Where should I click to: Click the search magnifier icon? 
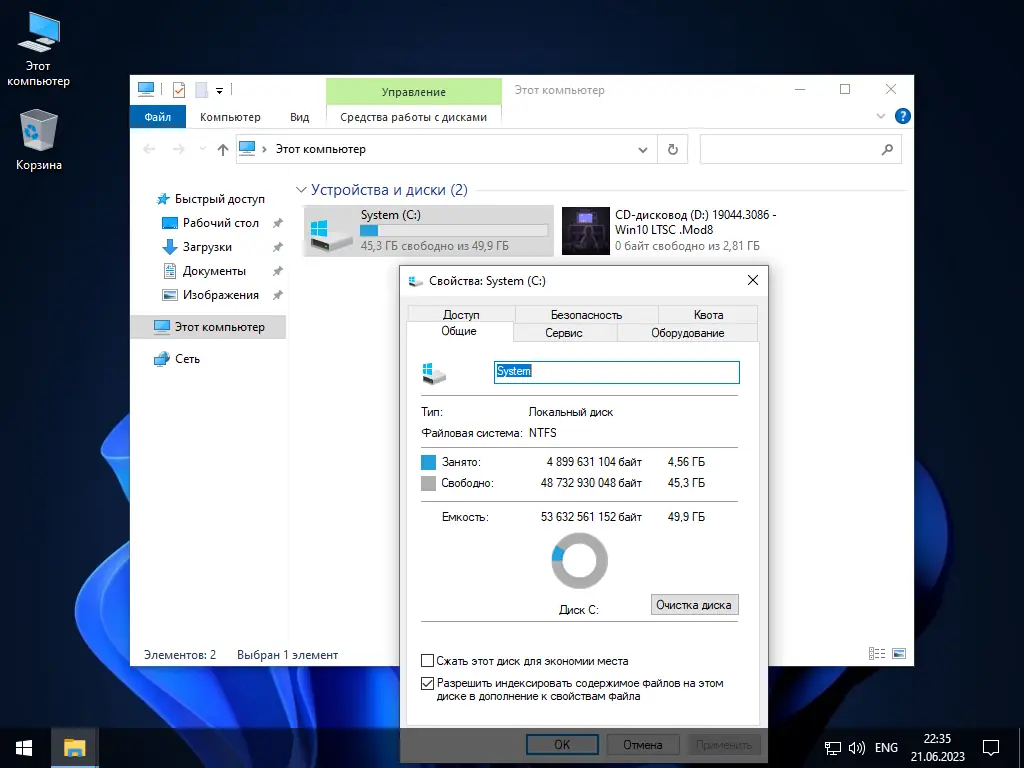[887, 150]
